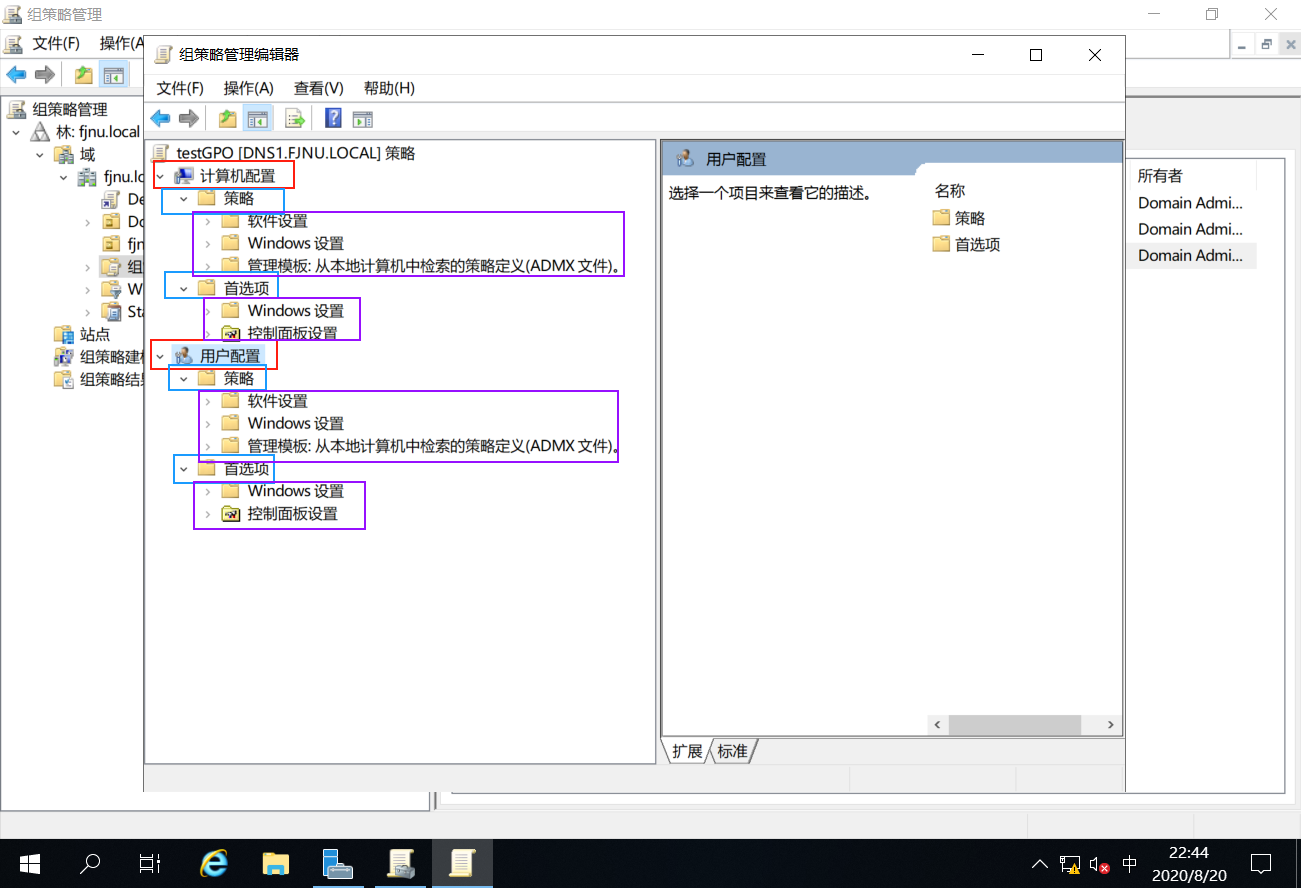
Task: Open 文件(F) menu in 组策略管理 window
Action: pyautogui.click(x=56, y=43)
